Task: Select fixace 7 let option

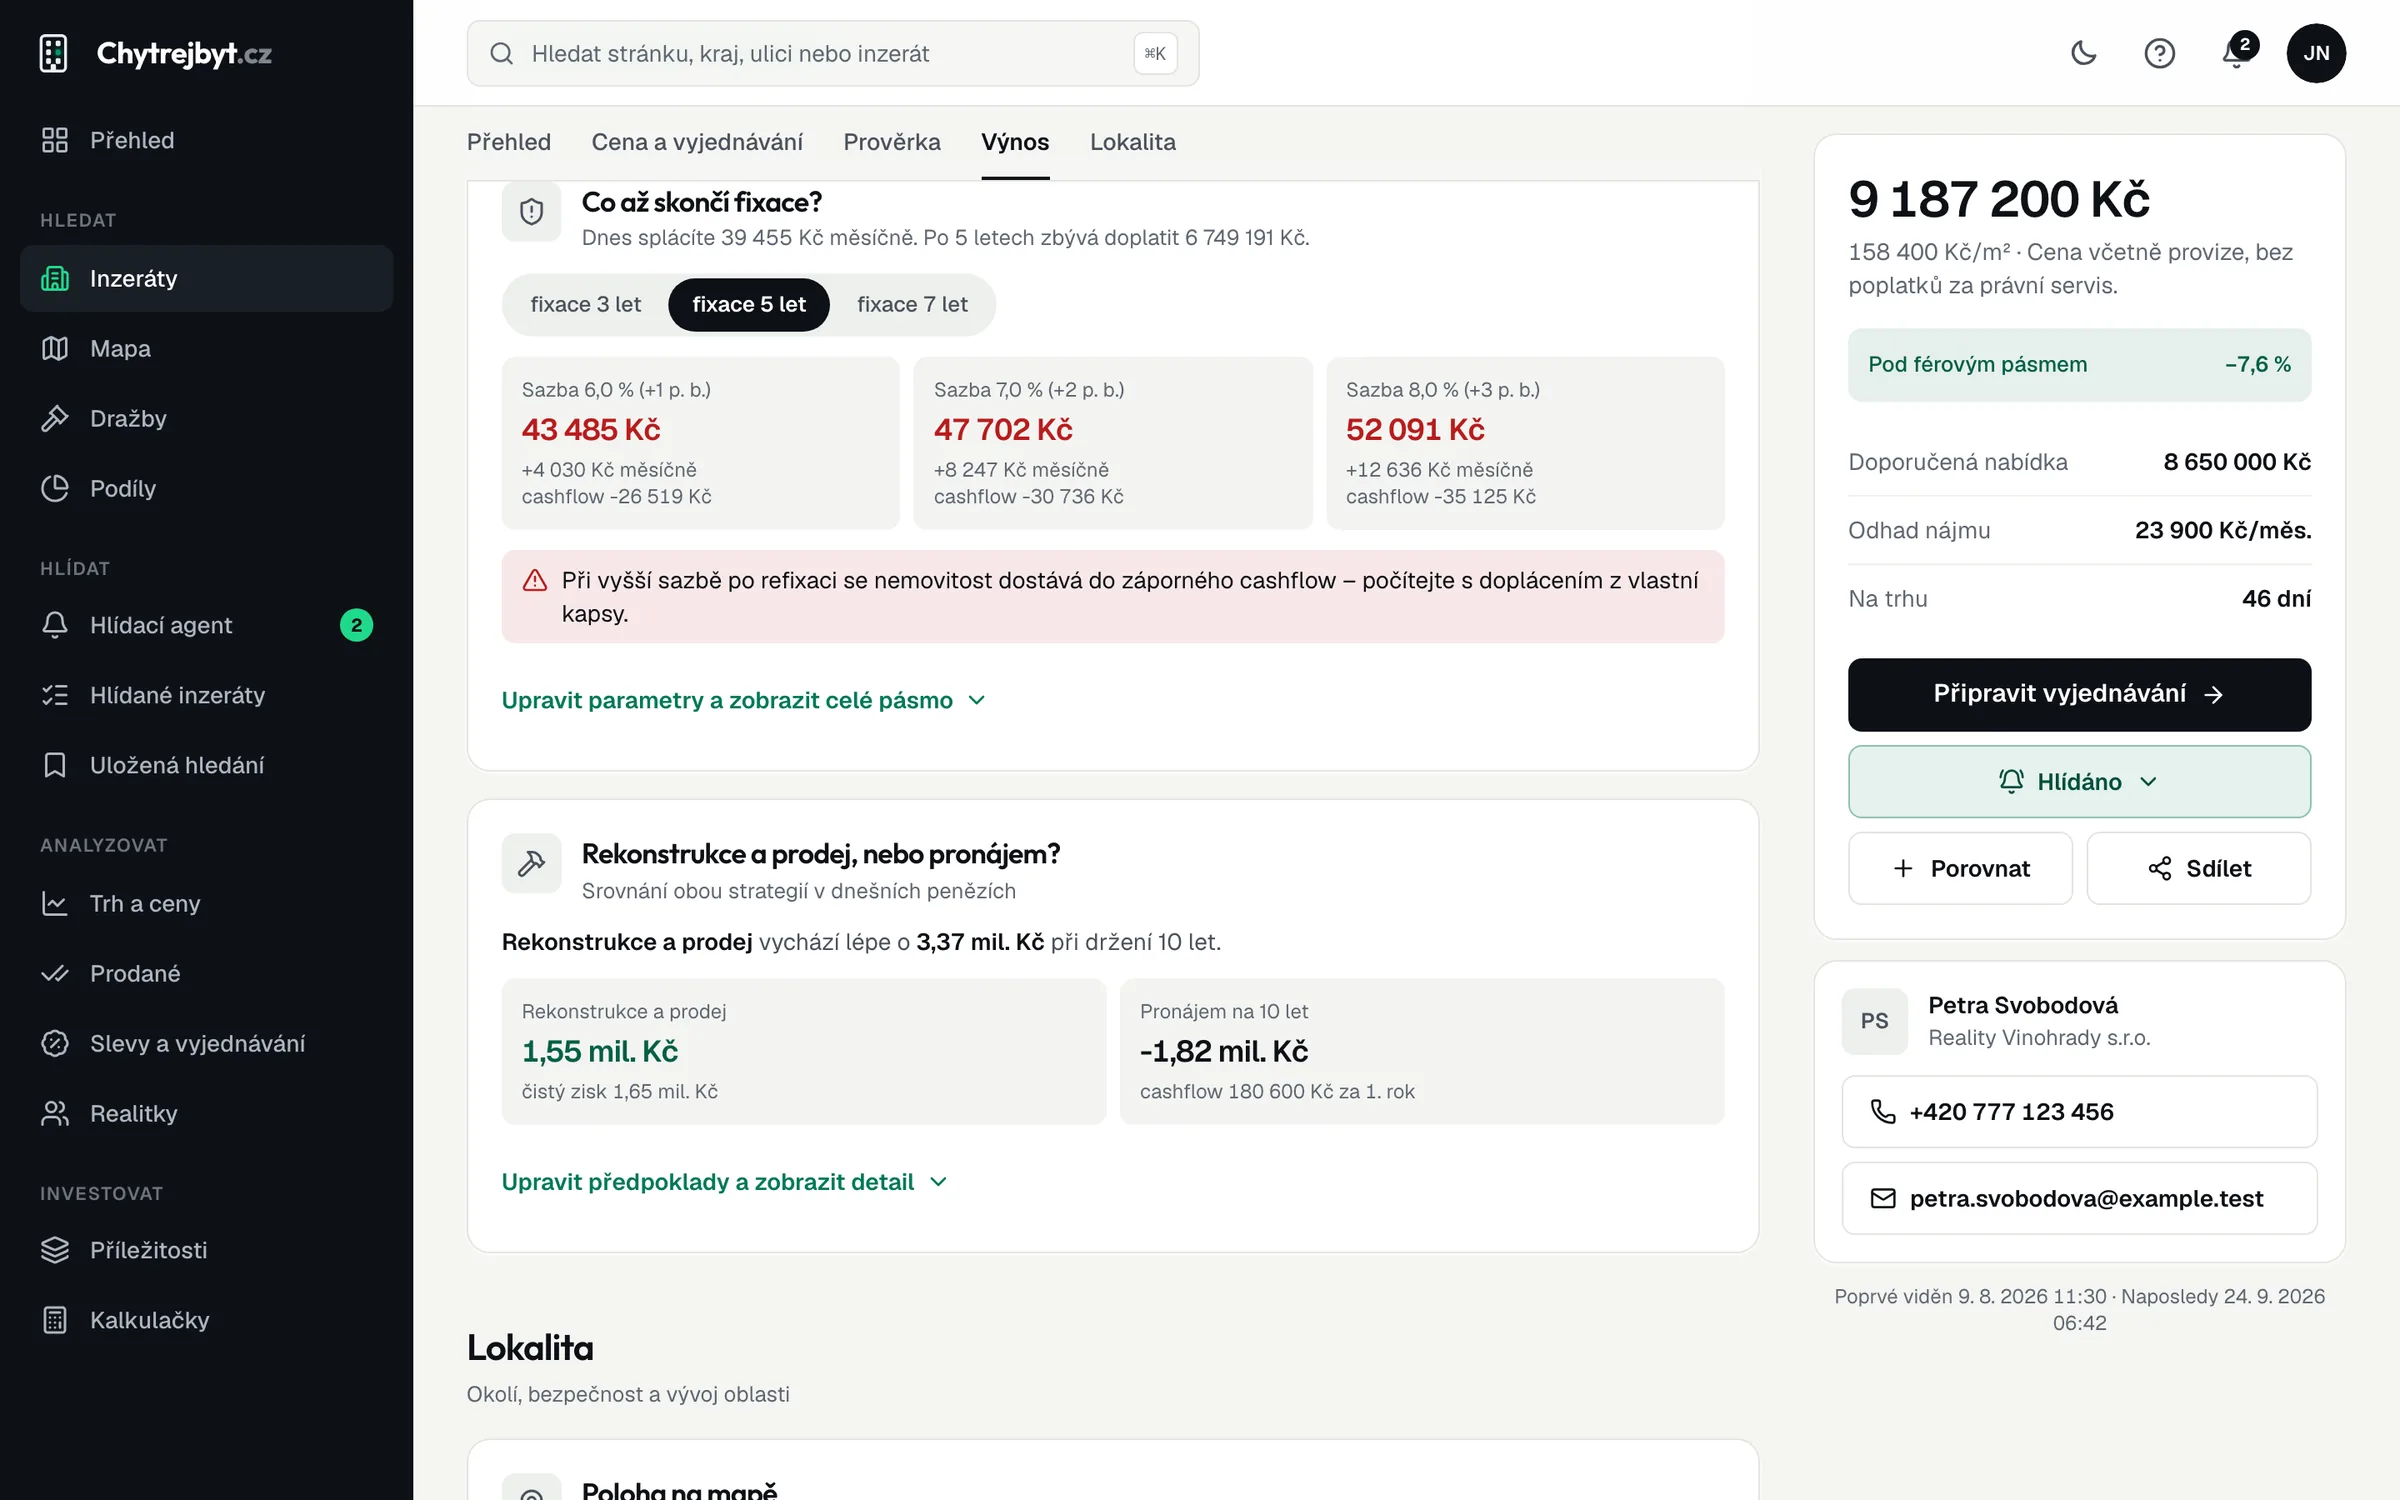Action: click(912, 304)
